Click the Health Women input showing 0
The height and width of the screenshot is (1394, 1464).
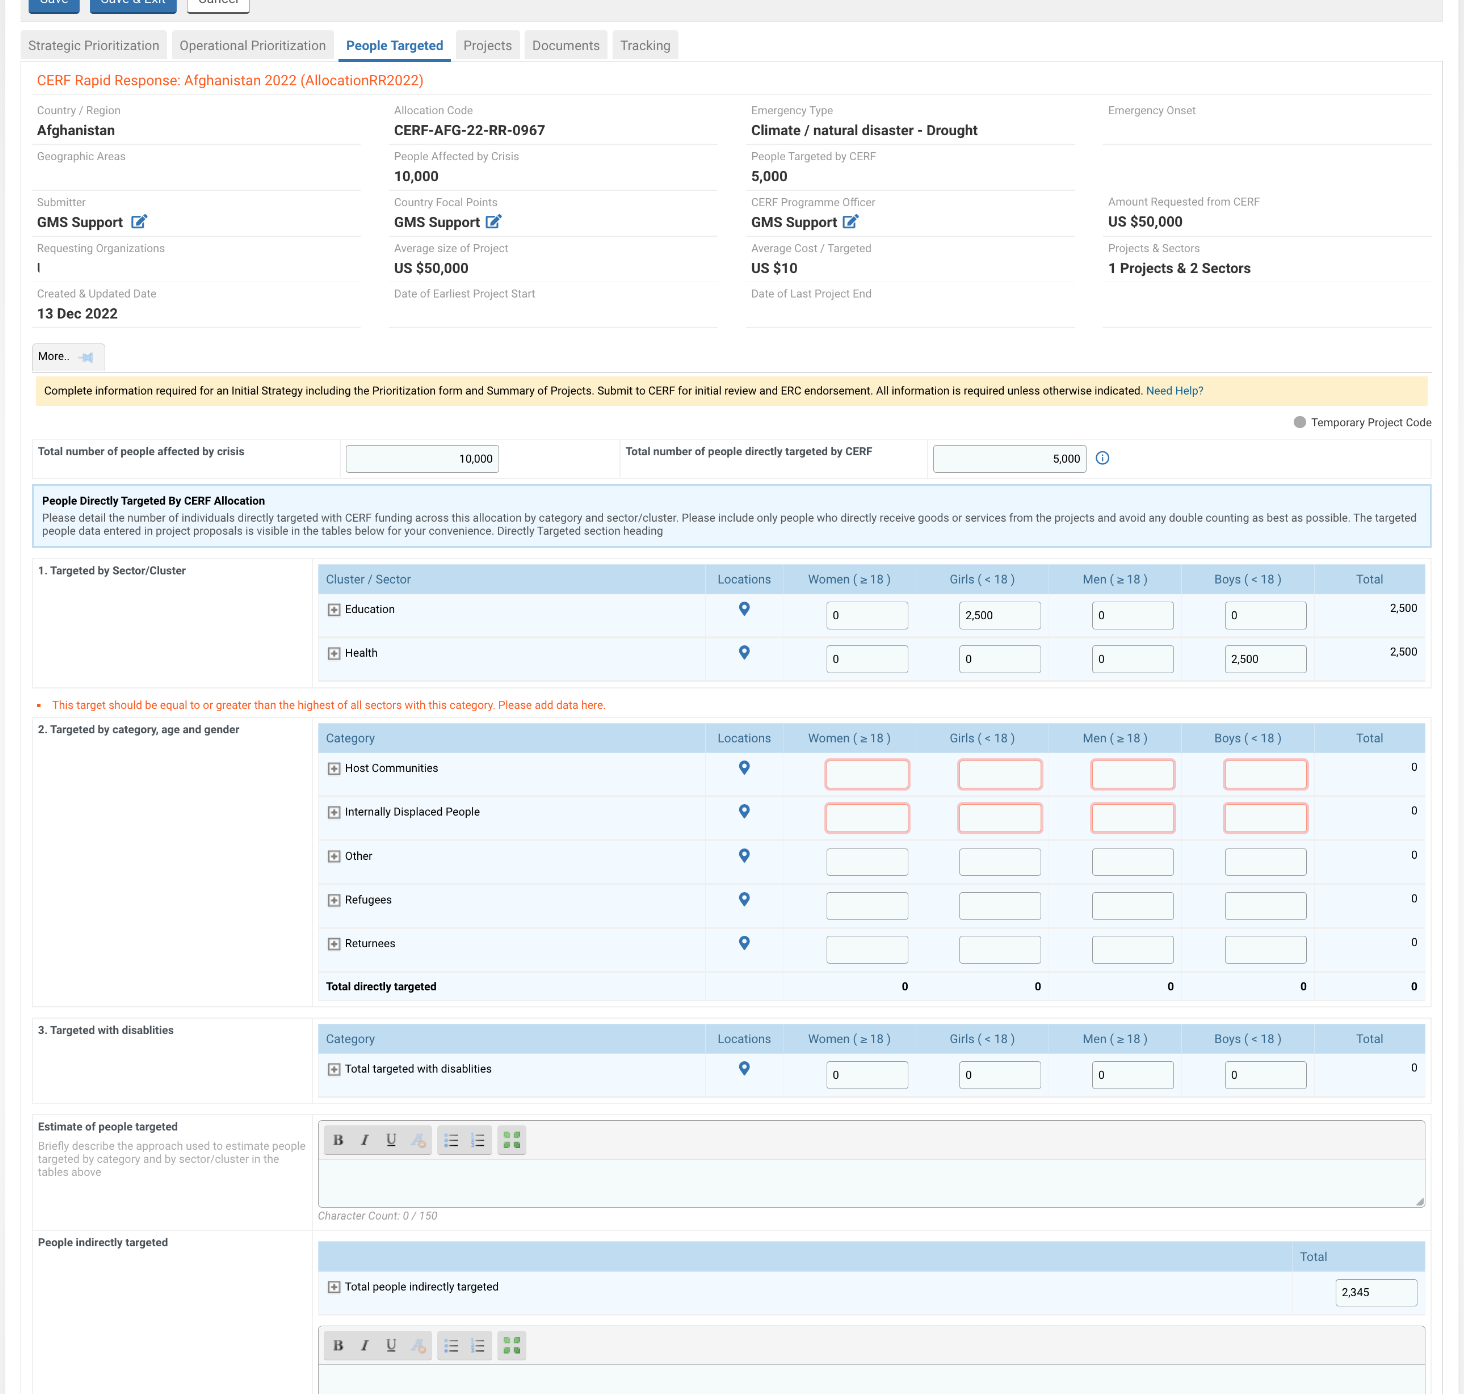[867, 659]
